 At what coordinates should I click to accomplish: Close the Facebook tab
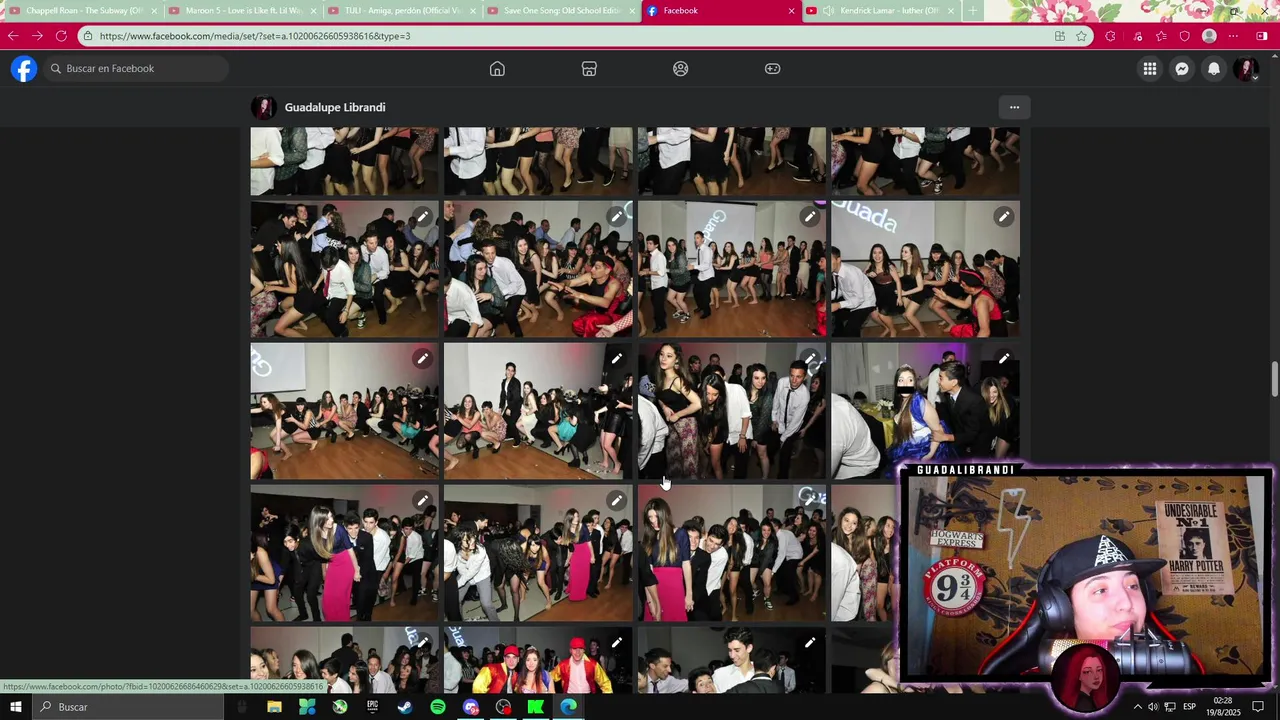(x=791, y=11)
